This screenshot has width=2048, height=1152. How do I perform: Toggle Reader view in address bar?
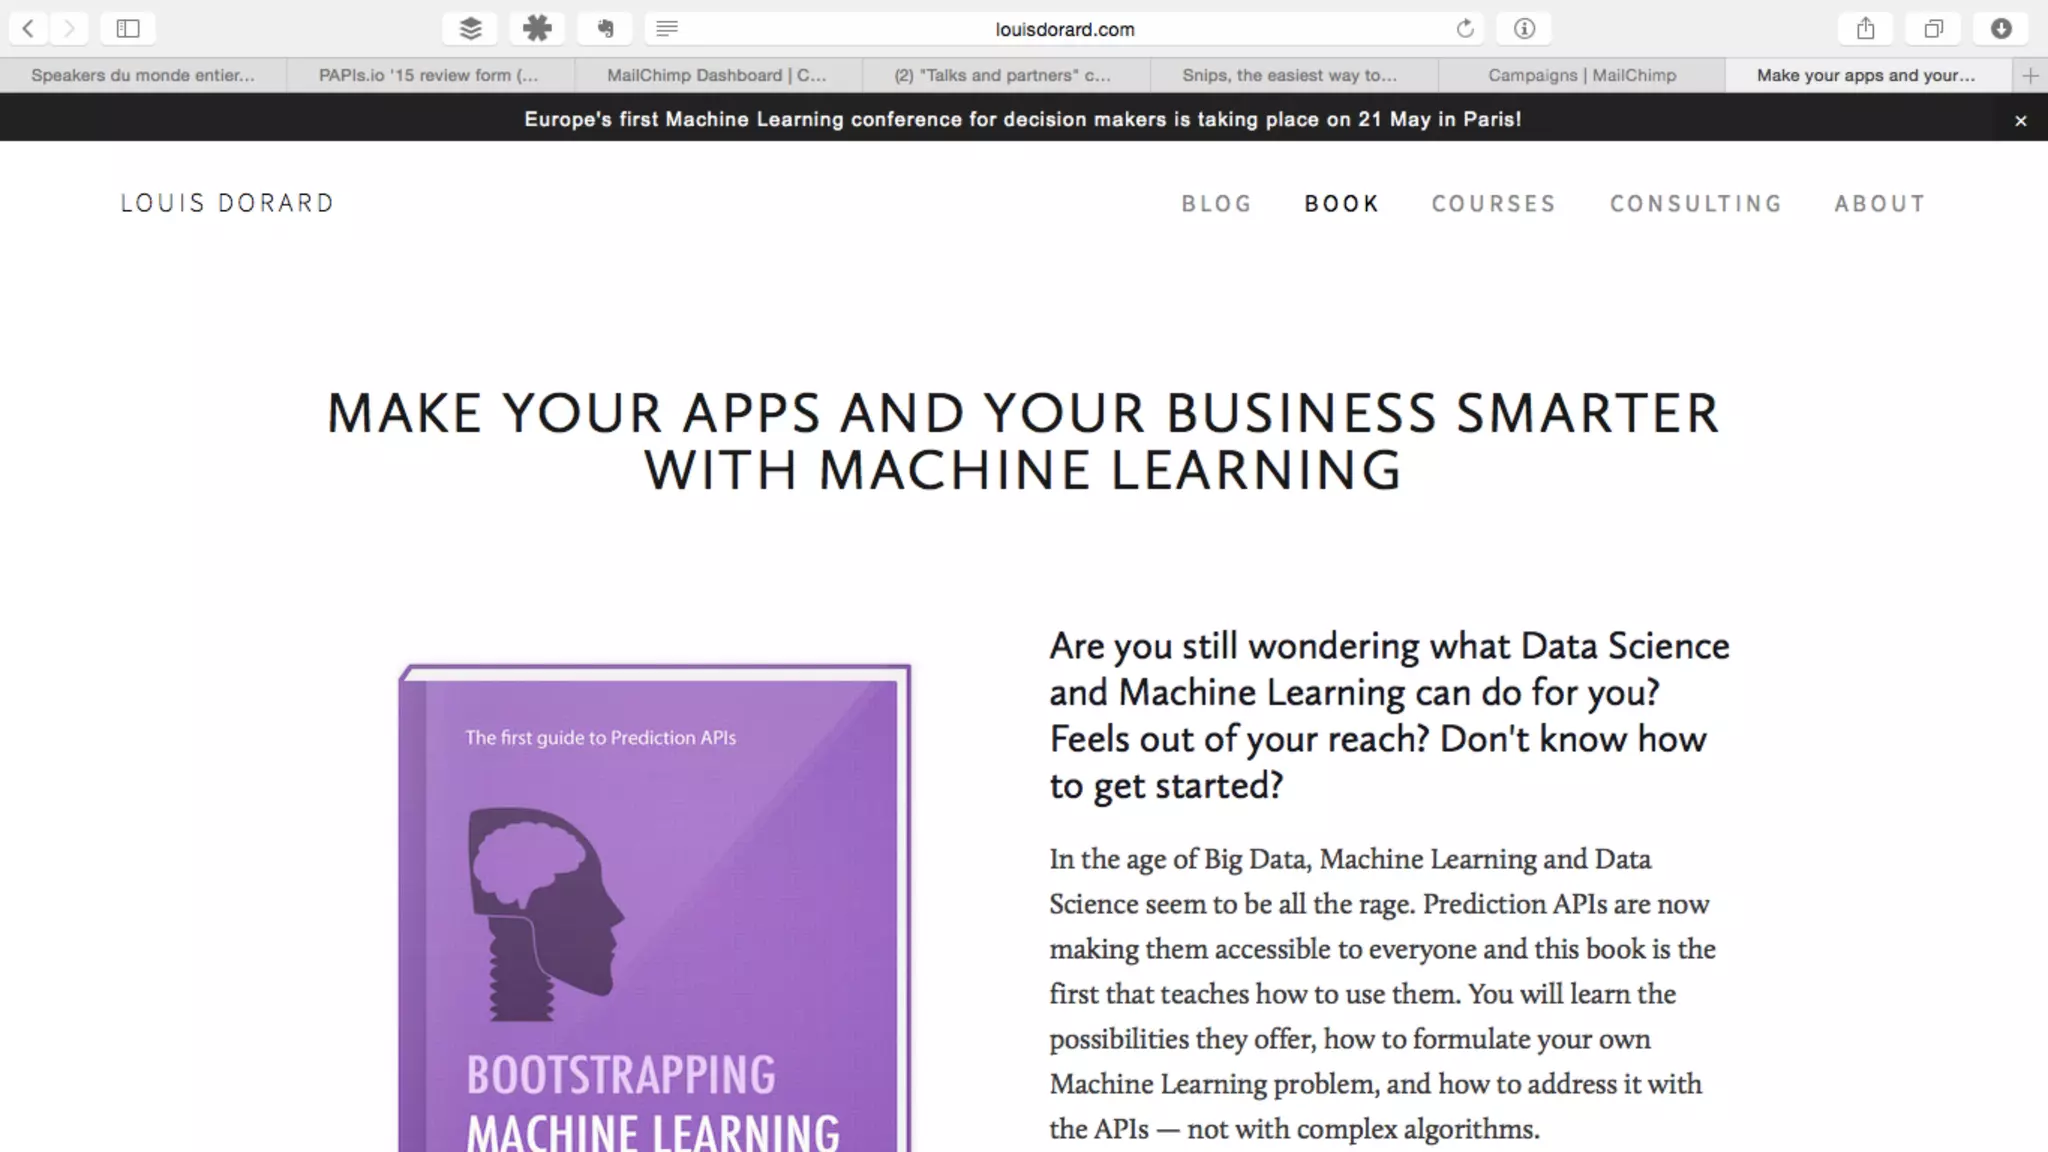[667, 29]
